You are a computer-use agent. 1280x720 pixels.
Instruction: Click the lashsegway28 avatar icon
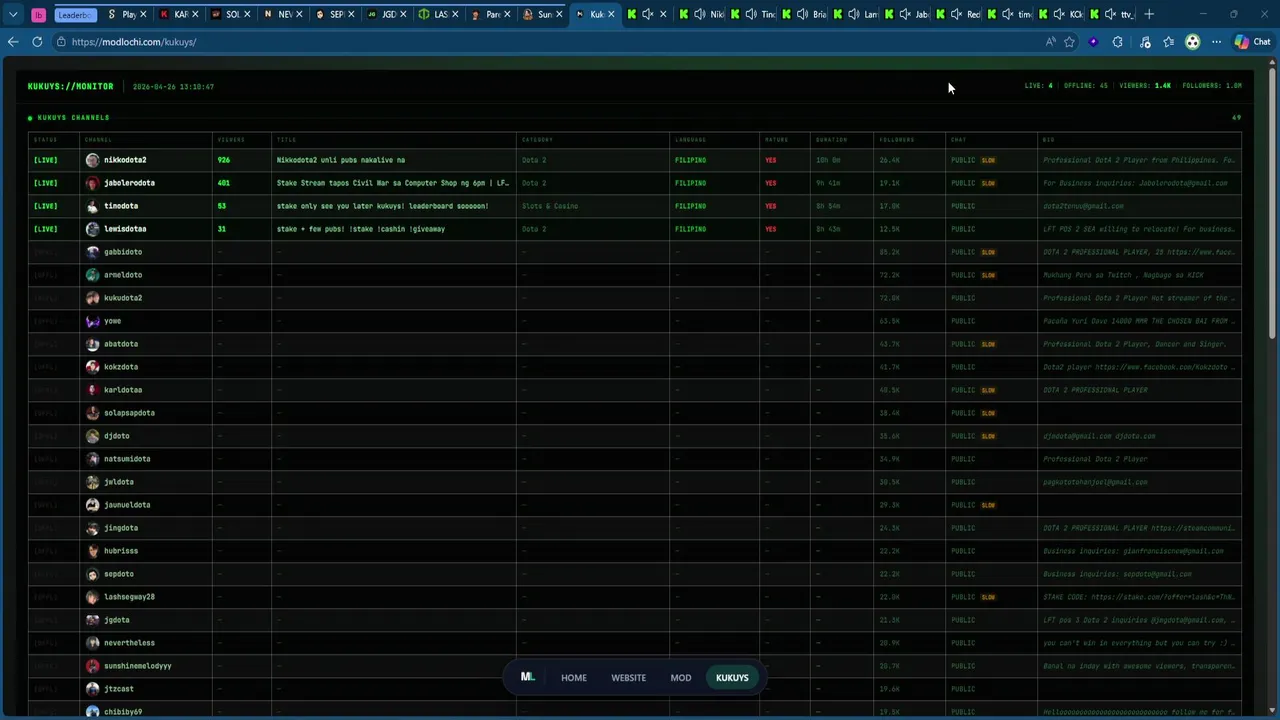(x=93, y=597)
